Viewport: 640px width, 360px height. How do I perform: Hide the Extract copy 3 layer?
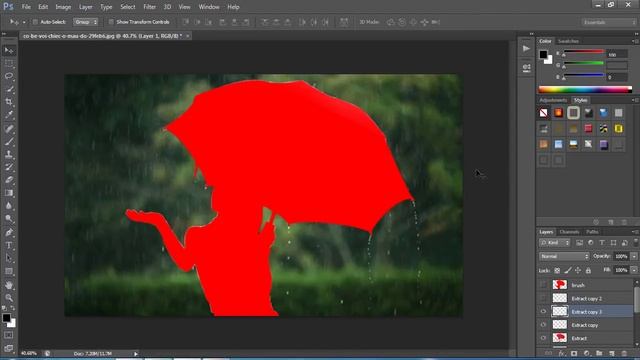click(x=543, y=312)
